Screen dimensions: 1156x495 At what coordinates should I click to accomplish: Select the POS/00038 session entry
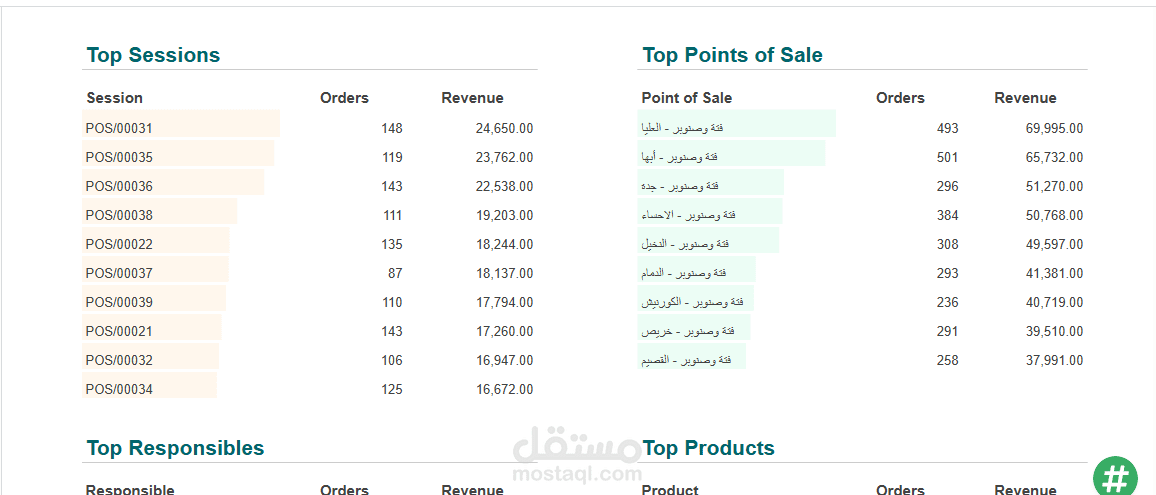coord(119,215)
